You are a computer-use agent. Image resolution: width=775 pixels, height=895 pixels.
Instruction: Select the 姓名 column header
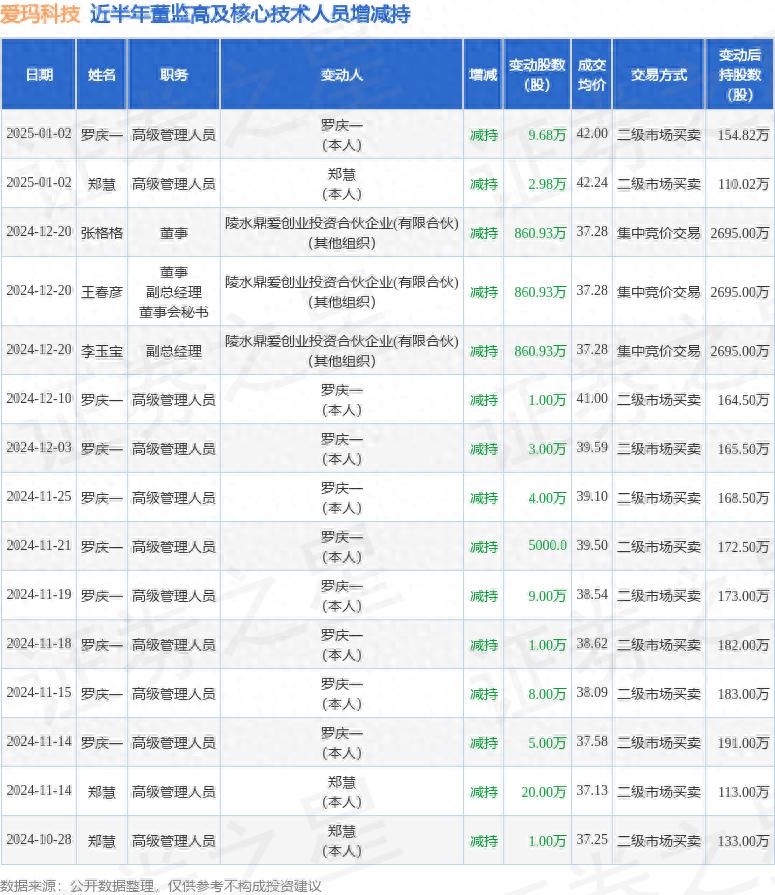[102, 75]
